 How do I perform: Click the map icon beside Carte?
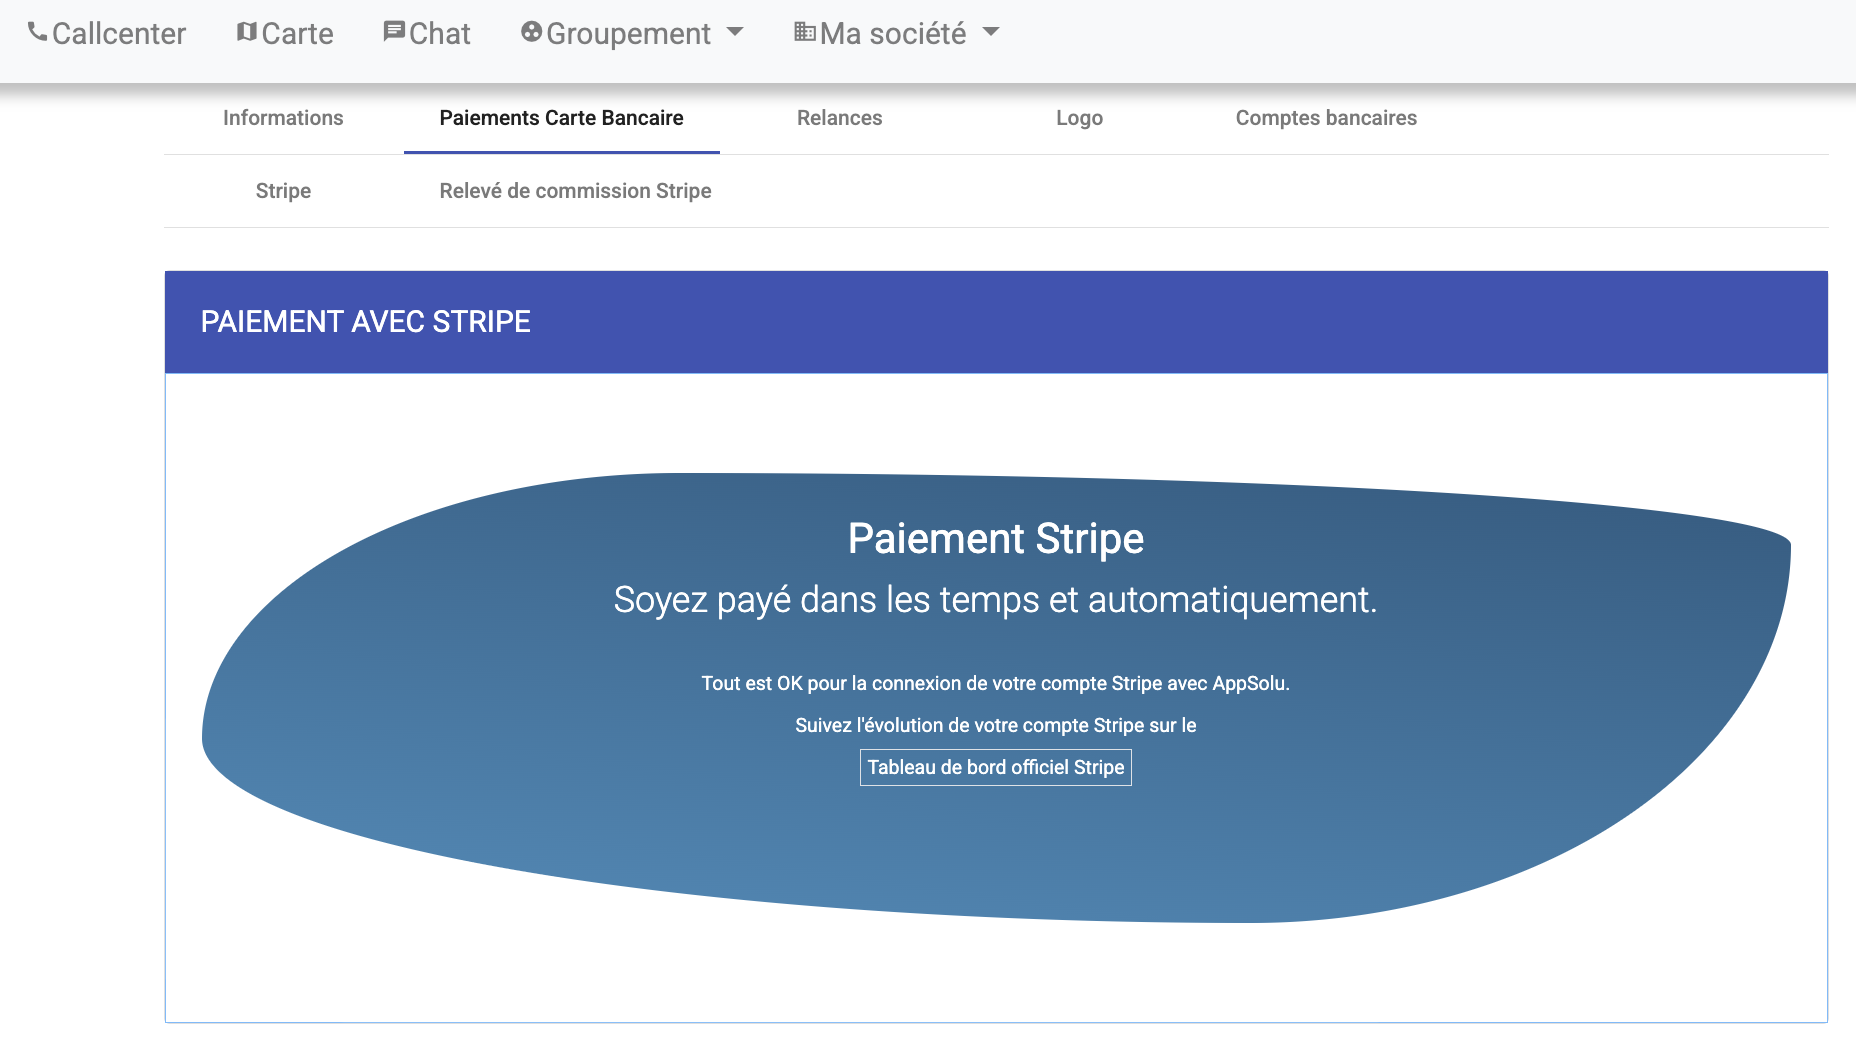[x=246, y=32]
